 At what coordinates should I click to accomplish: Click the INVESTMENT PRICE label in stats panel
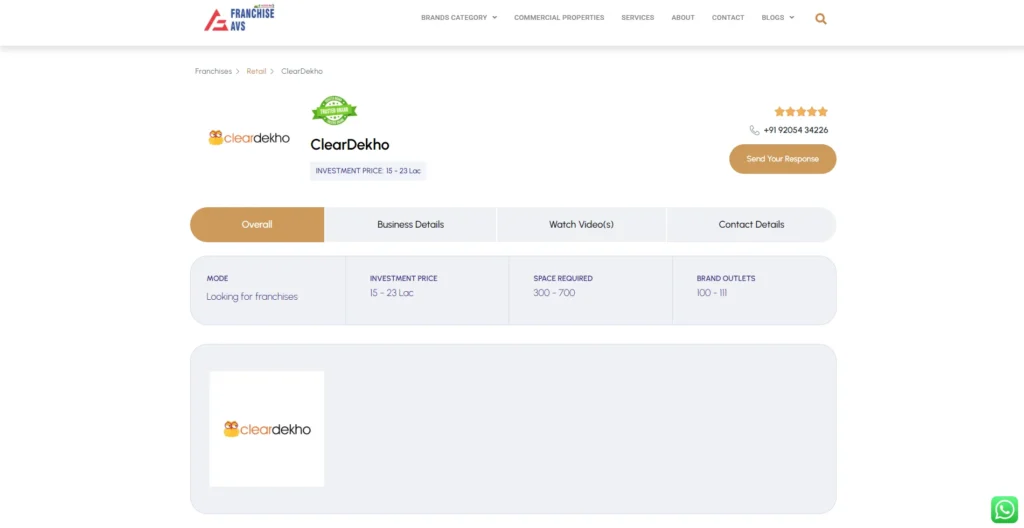404,278
